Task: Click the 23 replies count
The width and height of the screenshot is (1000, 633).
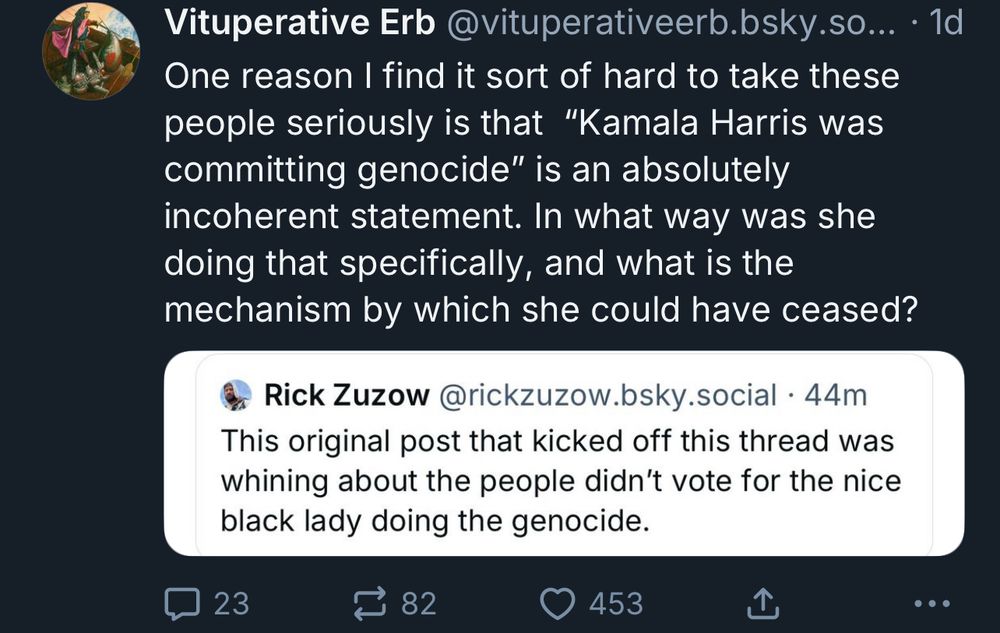Action: pos(231,603)
